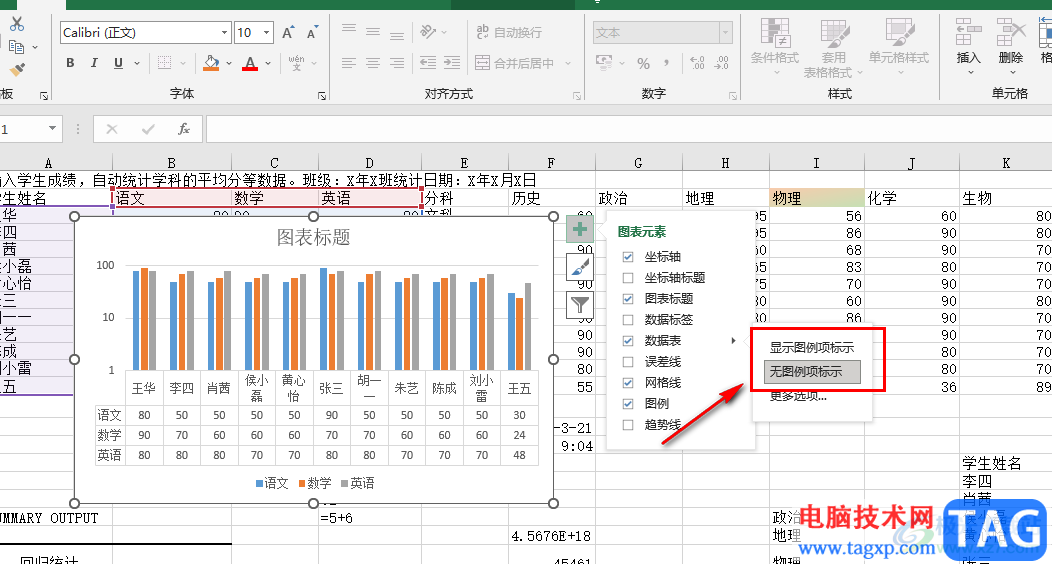This screenshot has height=564, width=1052.
Task: Toggle Italic formatting
Action: click(94, 63)
